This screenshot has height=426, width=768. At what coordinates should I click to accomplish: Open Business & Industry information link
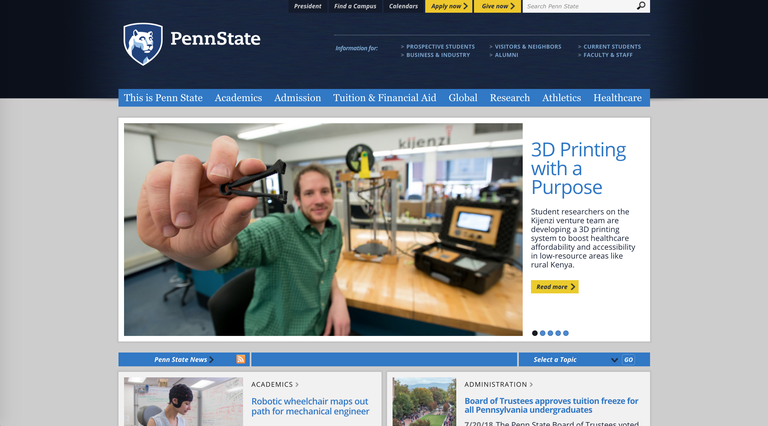pos(438,55)
